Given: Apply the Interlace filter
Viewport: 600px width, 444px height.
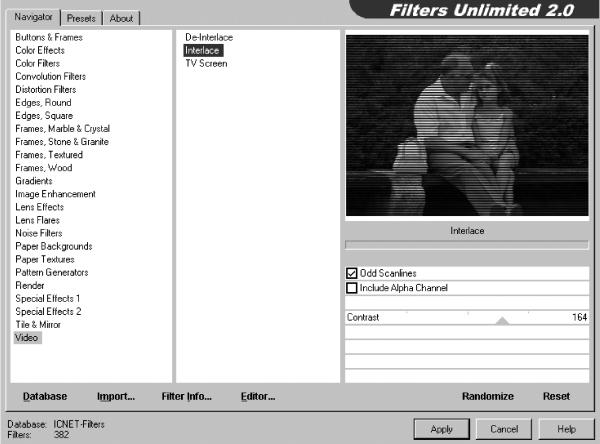Looking at the screenshot, I should tap(442, 429).
